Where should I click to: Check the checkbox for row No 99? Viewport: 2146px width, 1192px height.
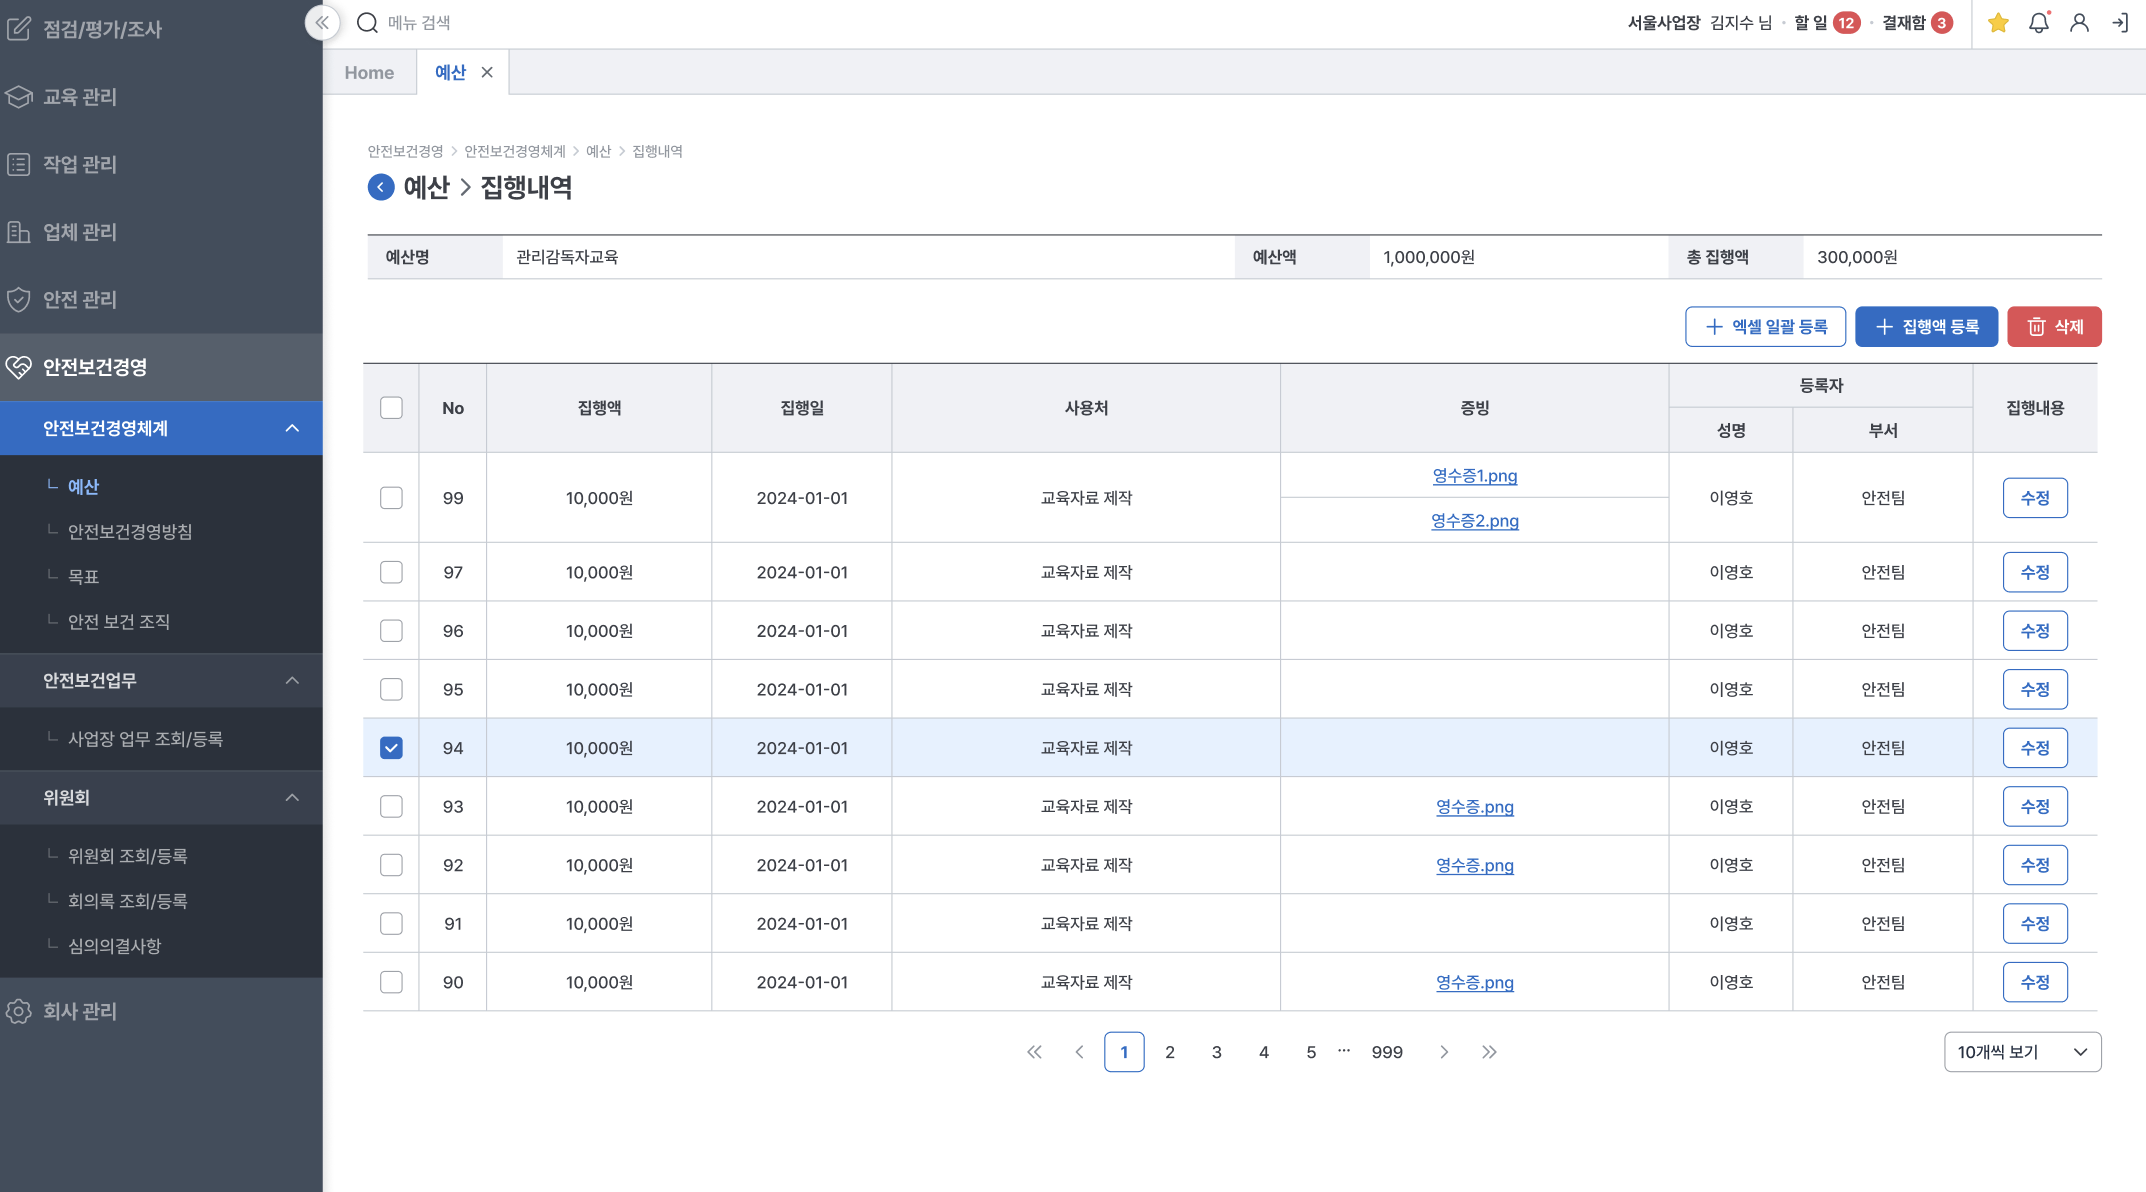point(391,498)
